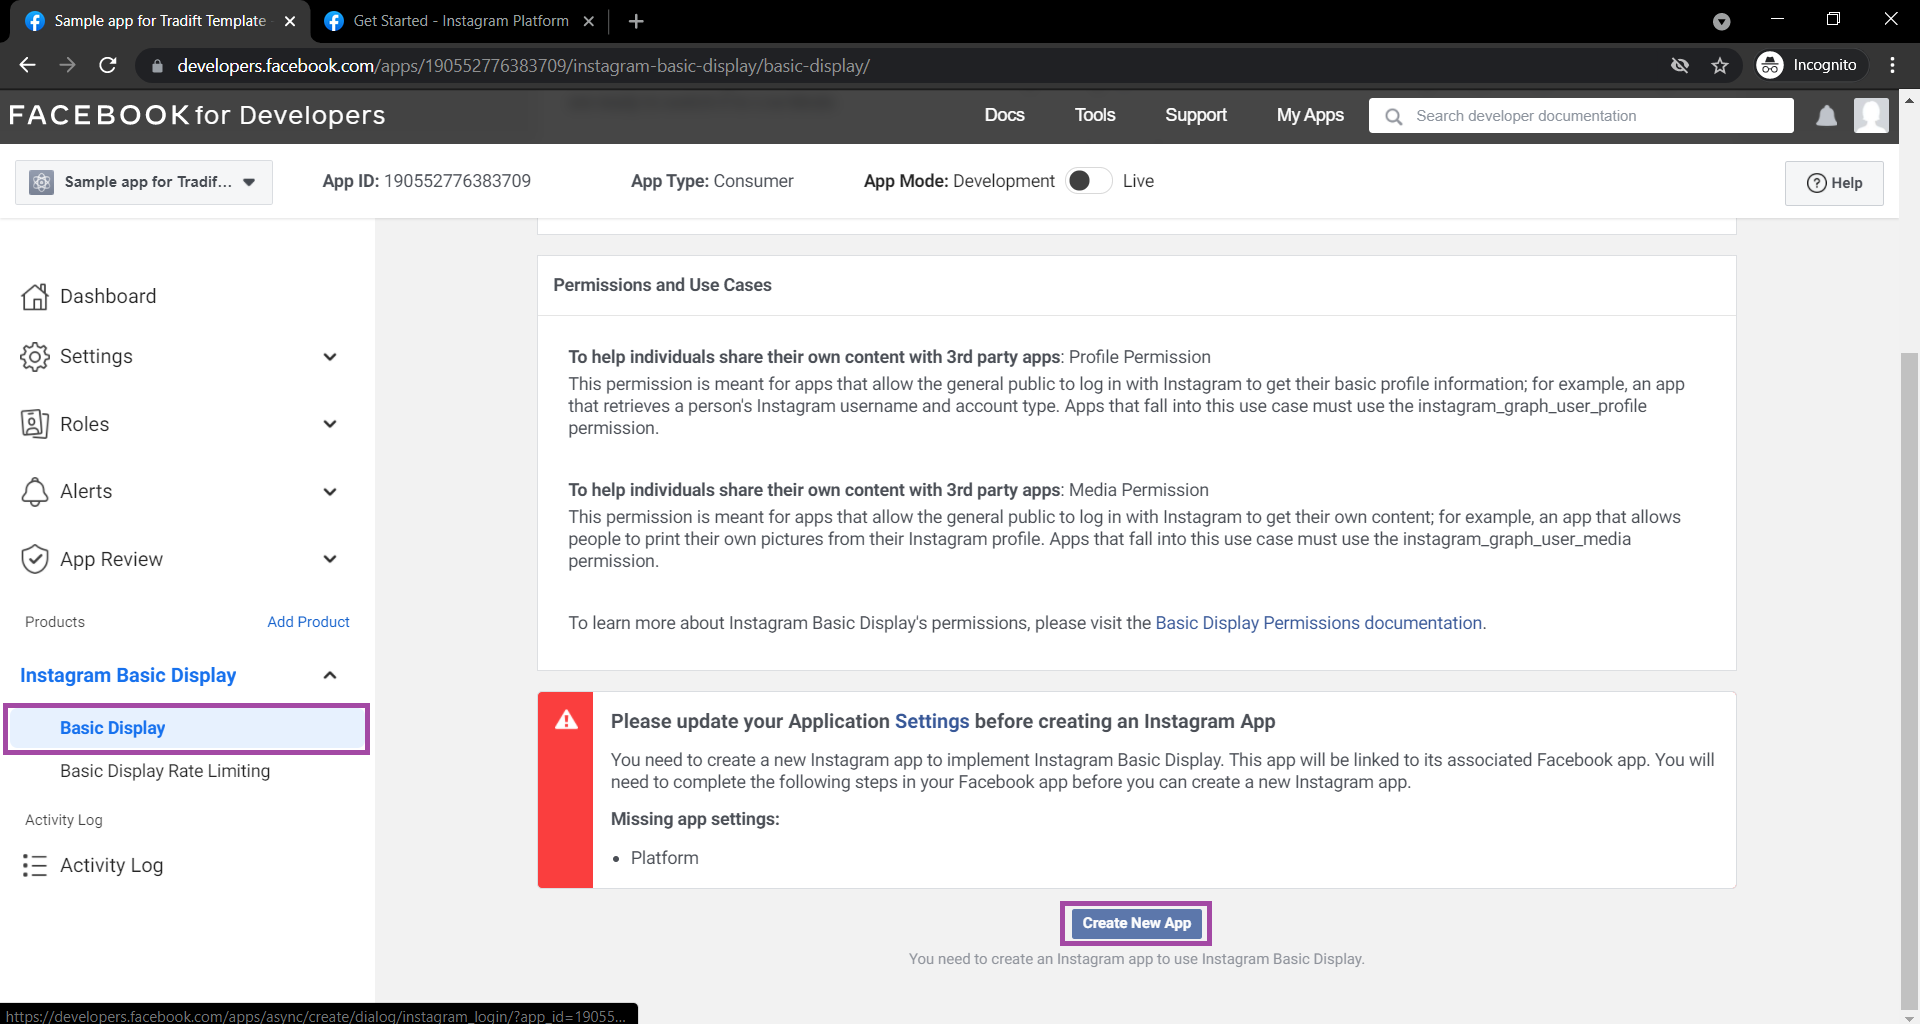This screenshot has width=1920, height=1024.
Task: Click the site lock icon in address bar
Action: [157, 66]
